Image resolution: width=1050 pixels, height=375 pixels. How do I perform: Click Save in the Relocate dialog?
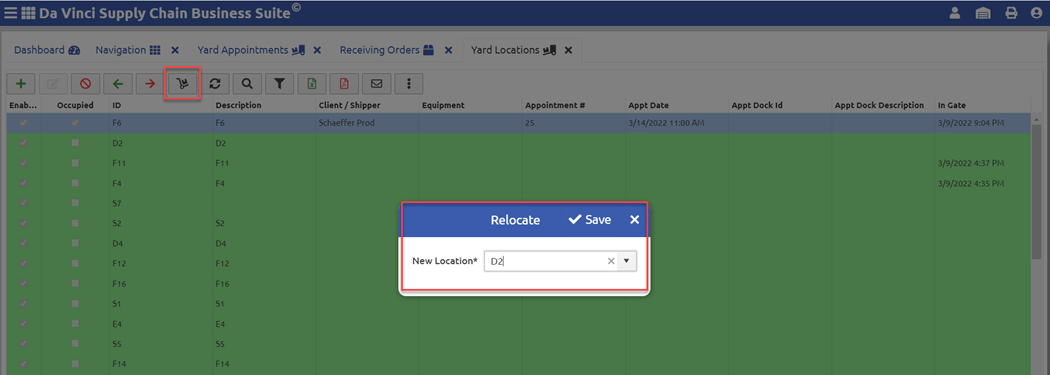(x=590, y=220)
